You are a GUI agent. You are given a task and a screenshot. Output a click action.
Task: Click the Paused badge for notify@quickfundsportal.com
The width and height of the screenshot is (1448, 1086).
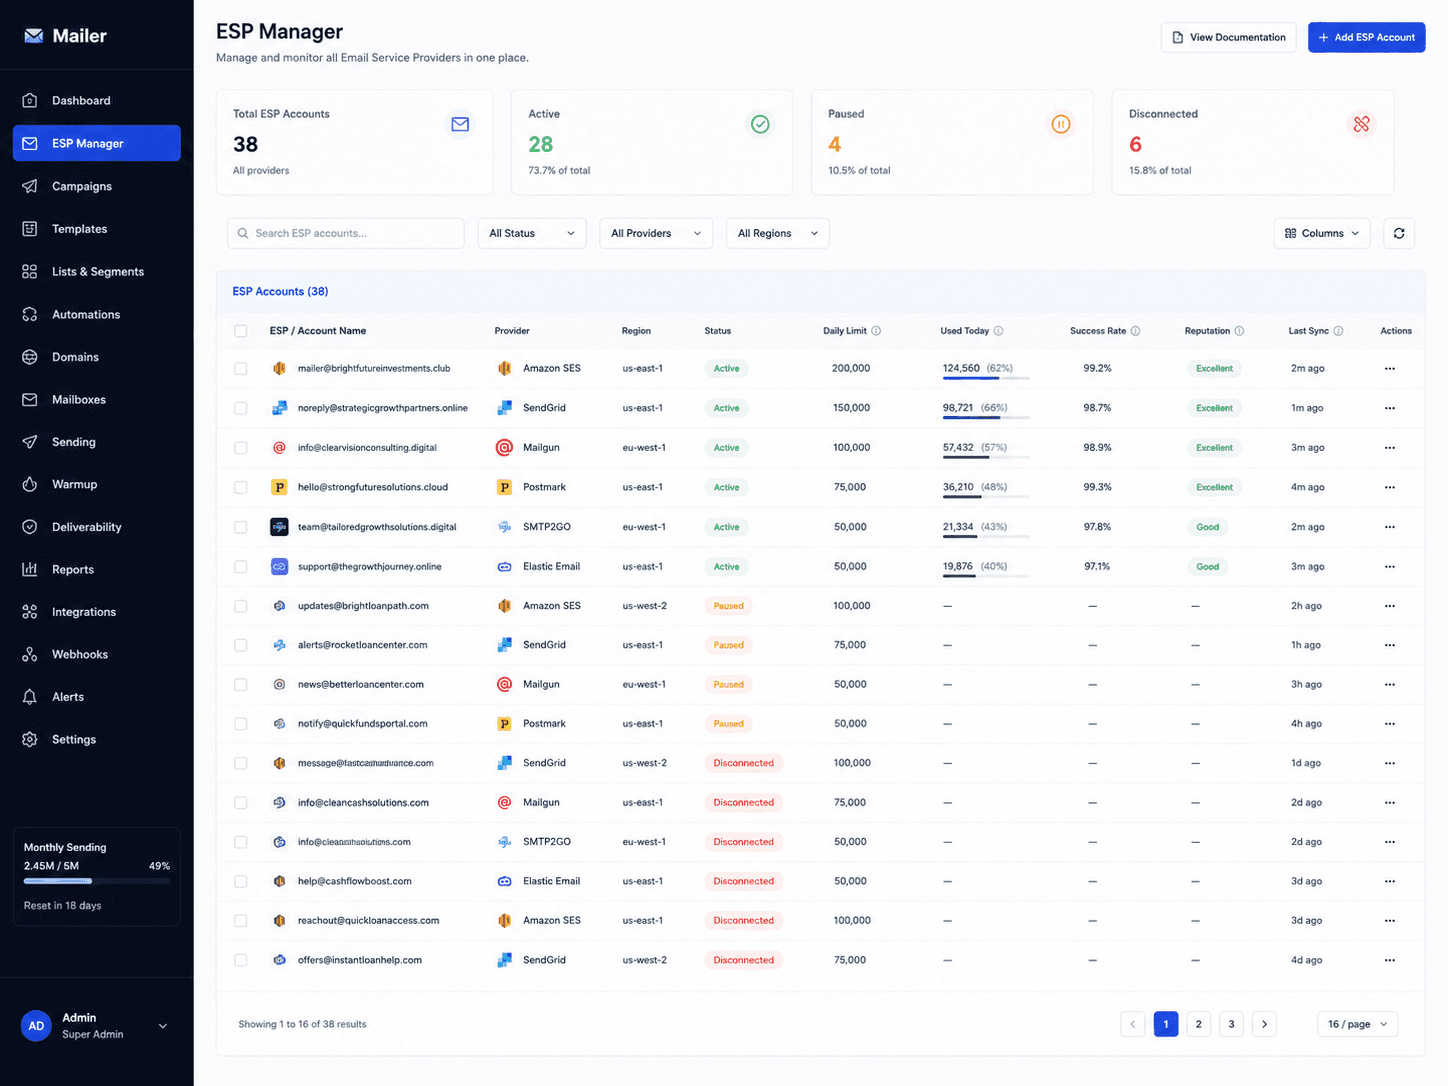point(728,724)
